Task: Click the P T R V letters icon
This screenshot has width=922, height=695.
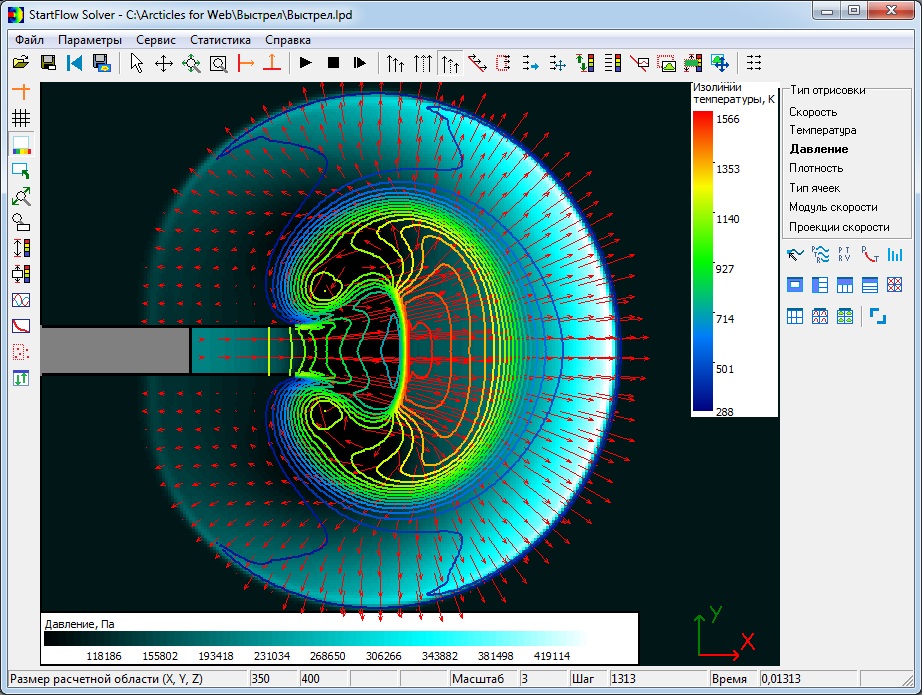Action: pos(844,254)
